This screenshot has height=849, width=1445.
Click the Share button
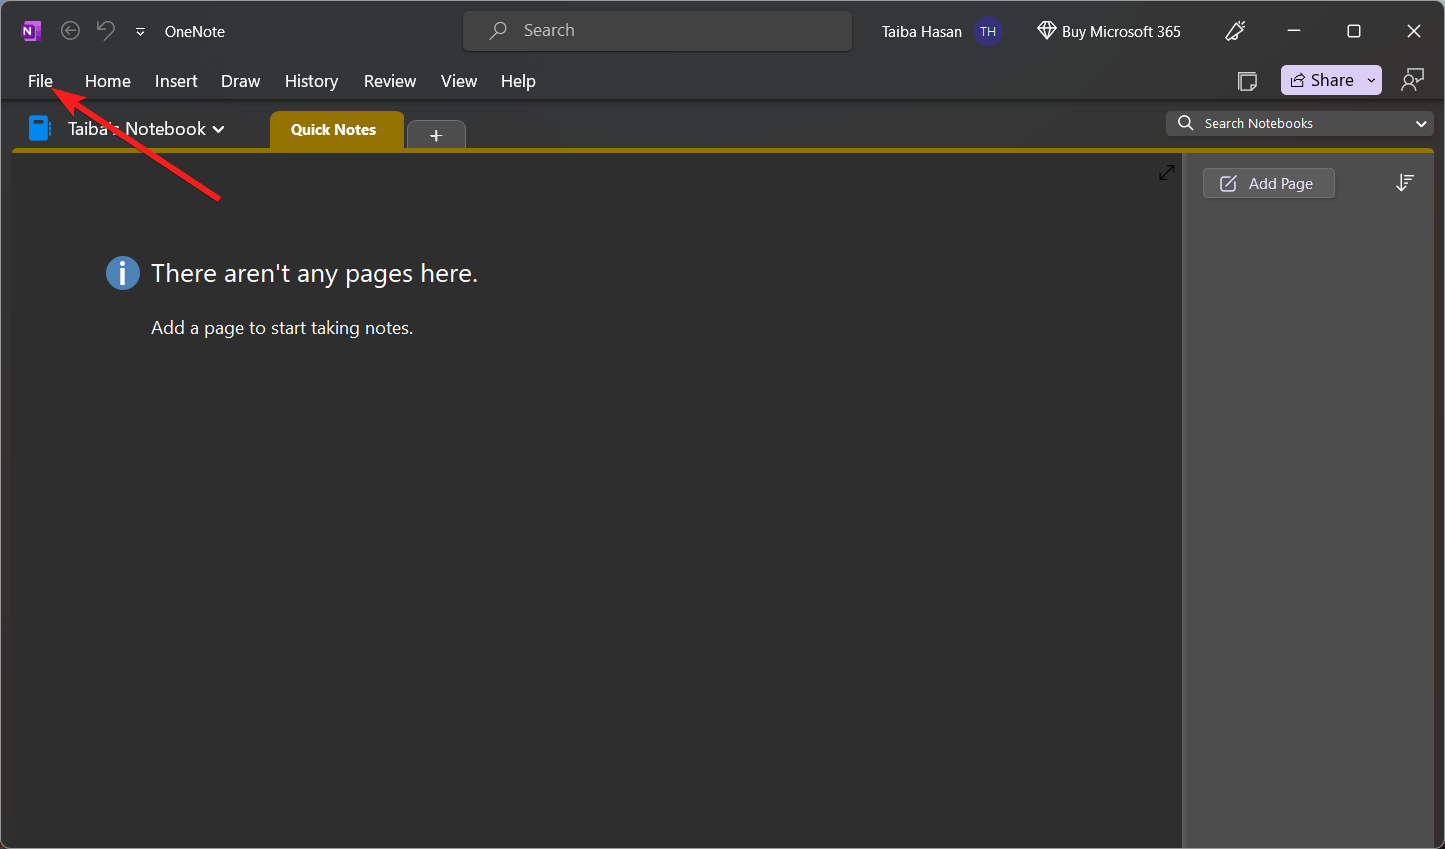point(1322,80)
